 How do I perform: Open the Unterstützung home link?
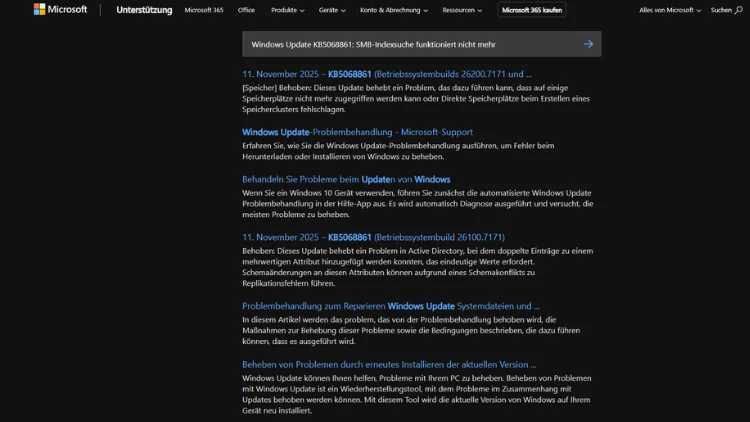pyautogui.click(x=144, y=10)
